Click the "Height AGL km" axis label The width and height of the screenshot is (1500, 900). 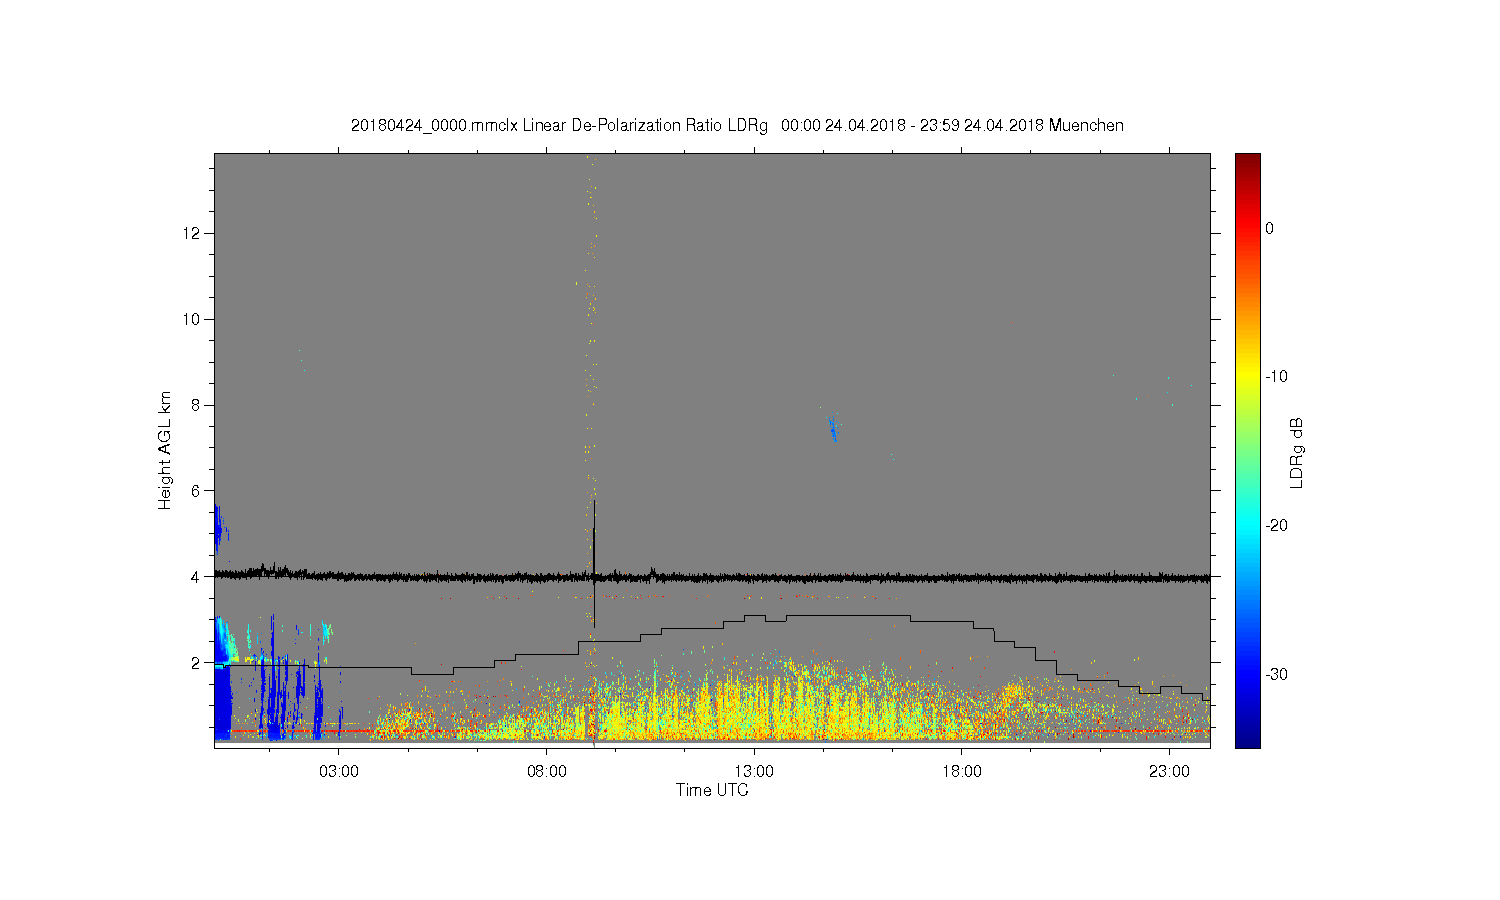click(165, 450)
